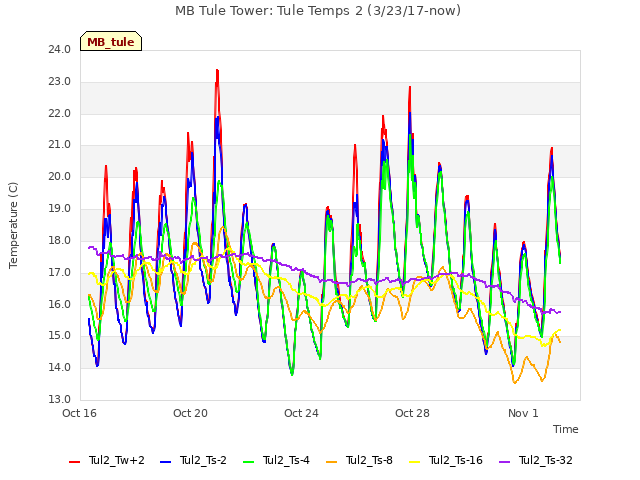640x480 pixels.
Task: Click the red peak near Oct 28
Action: pos(410,87)
